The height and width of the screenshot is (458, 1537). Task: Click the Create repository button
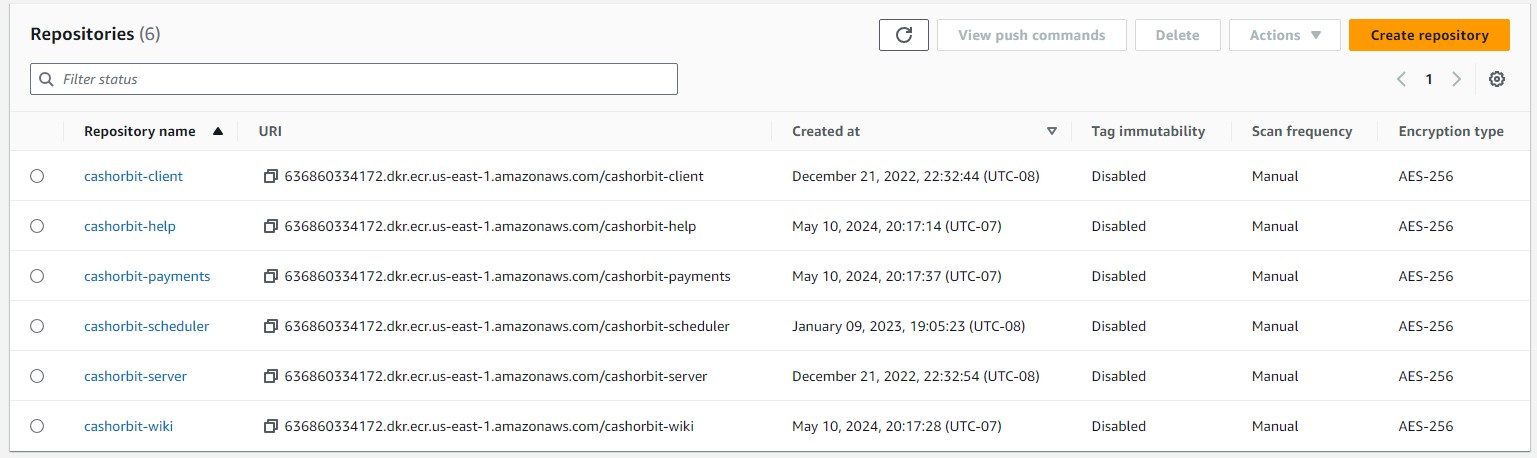[x=1429, y=35]
